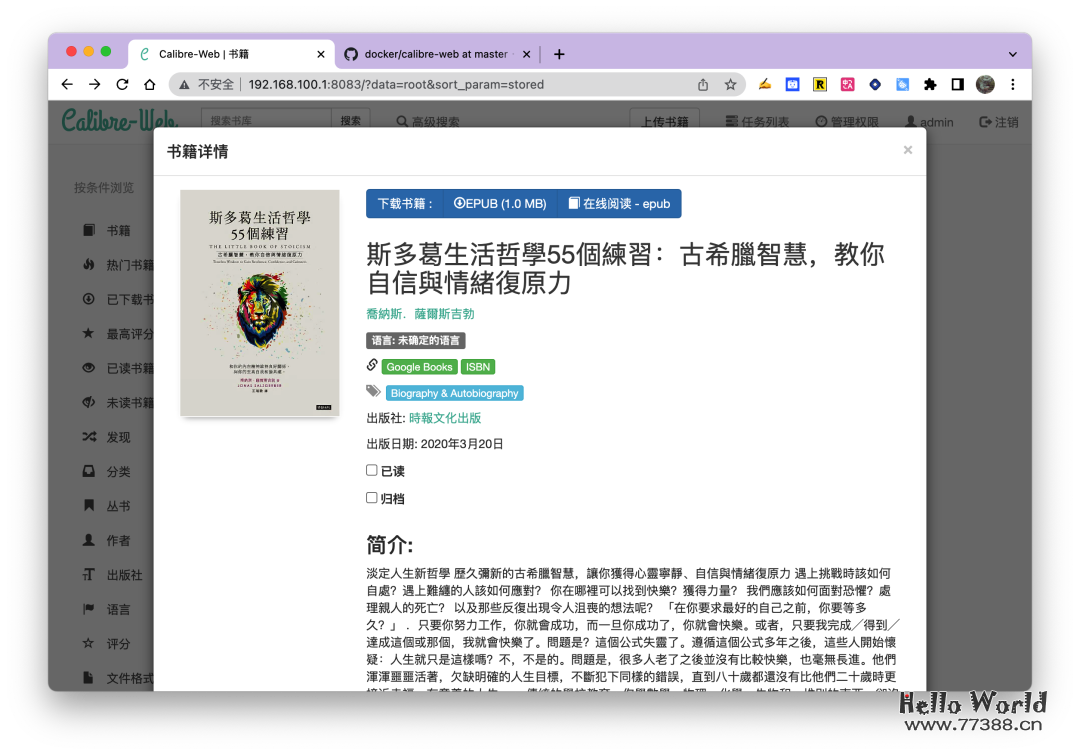Screen dimensions: 1080x755
Task: Click the share page icon
Action: pyautogui.click(x=703, y=84)
